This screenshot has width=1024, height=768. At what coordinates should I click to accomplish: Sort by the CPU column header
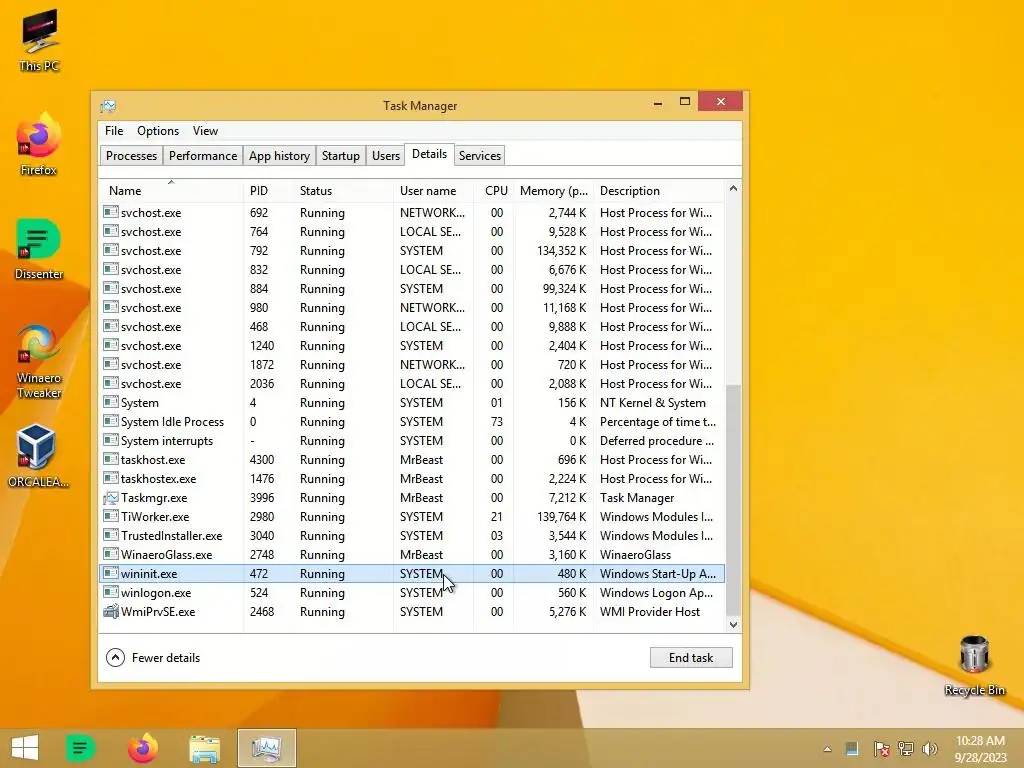494,191
